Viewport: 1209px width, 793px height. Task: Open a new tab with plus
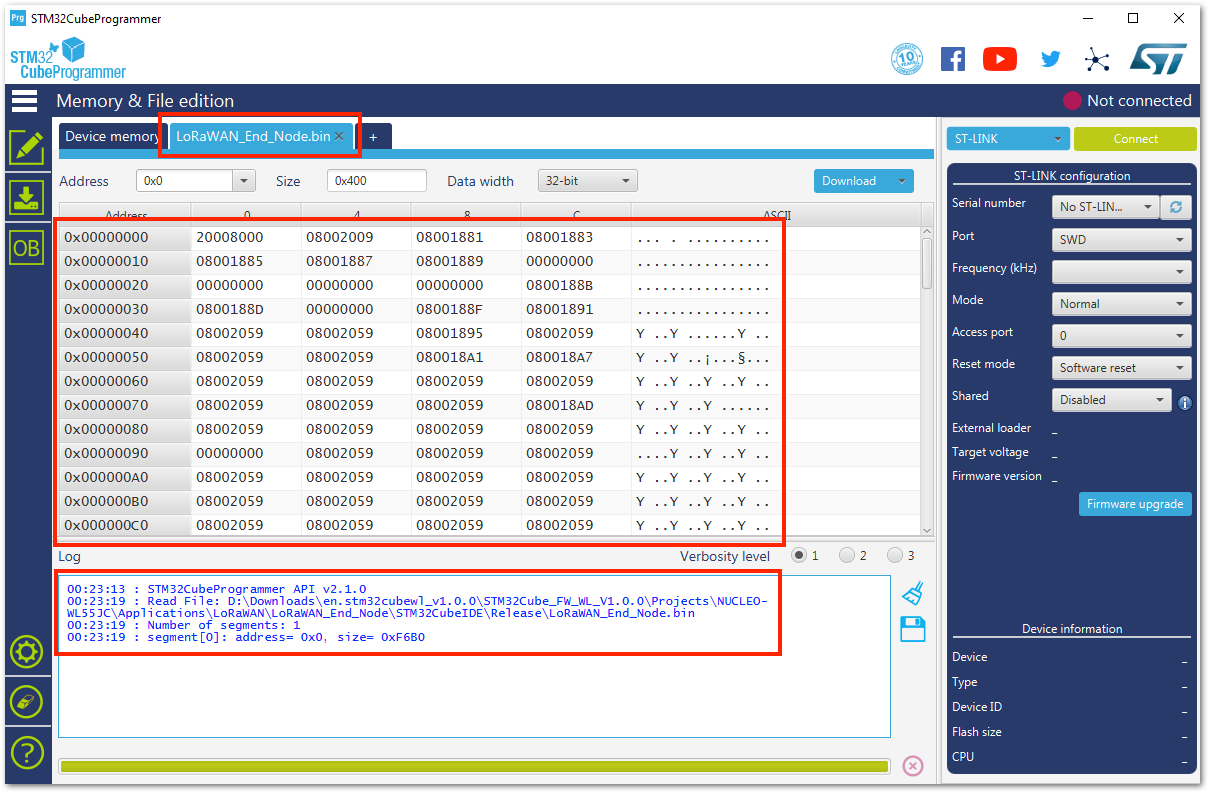(373, 136)
